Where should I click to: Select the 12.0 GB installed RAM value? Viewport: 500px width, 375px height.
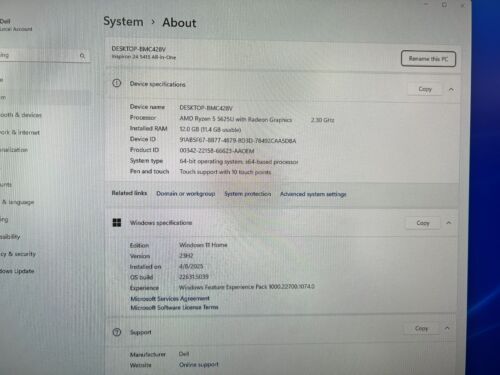(x=210, y=129)
